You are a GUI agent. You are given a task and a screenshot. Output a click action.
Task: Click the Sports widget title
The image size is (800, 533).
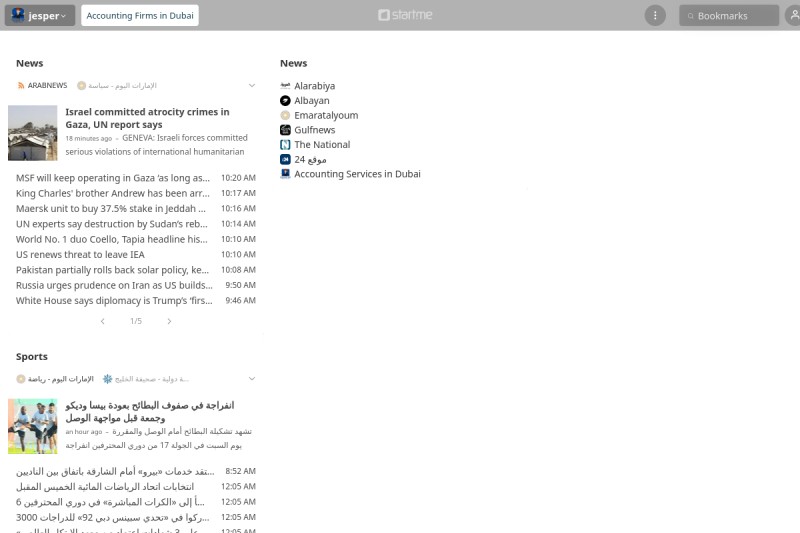(32, 357)
